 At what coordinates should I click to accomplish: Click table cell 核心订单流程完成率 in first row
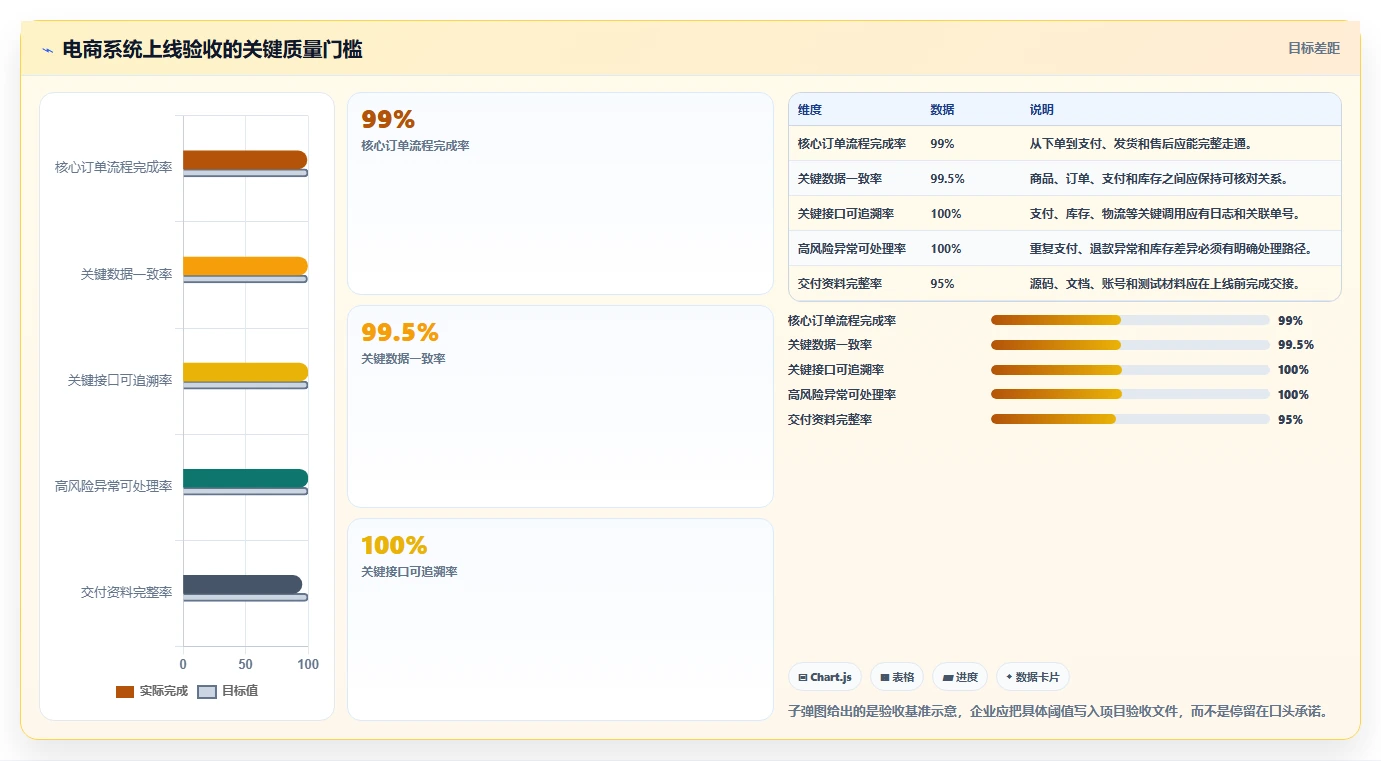tap(852, 144)
